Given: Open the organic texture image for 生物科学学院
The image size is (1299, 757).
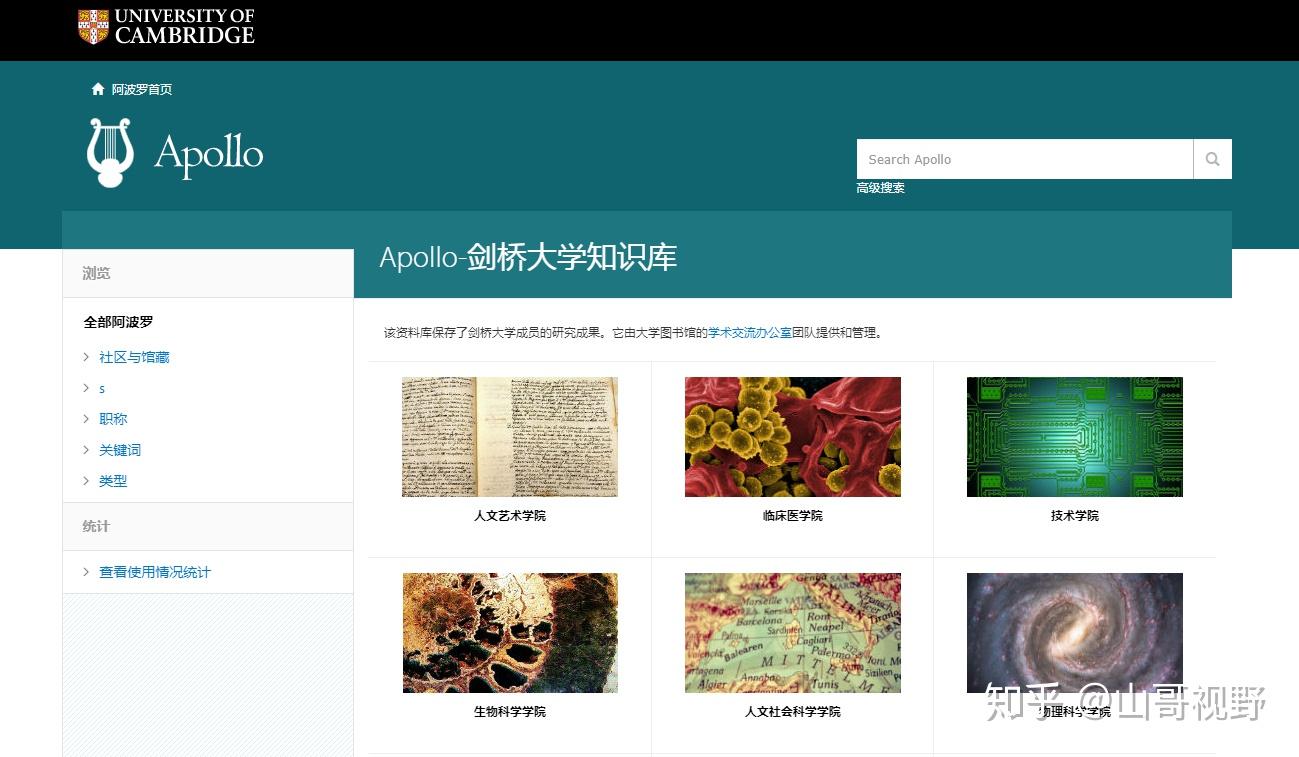Looking at the screenshot, I should [x=510, y=633].
